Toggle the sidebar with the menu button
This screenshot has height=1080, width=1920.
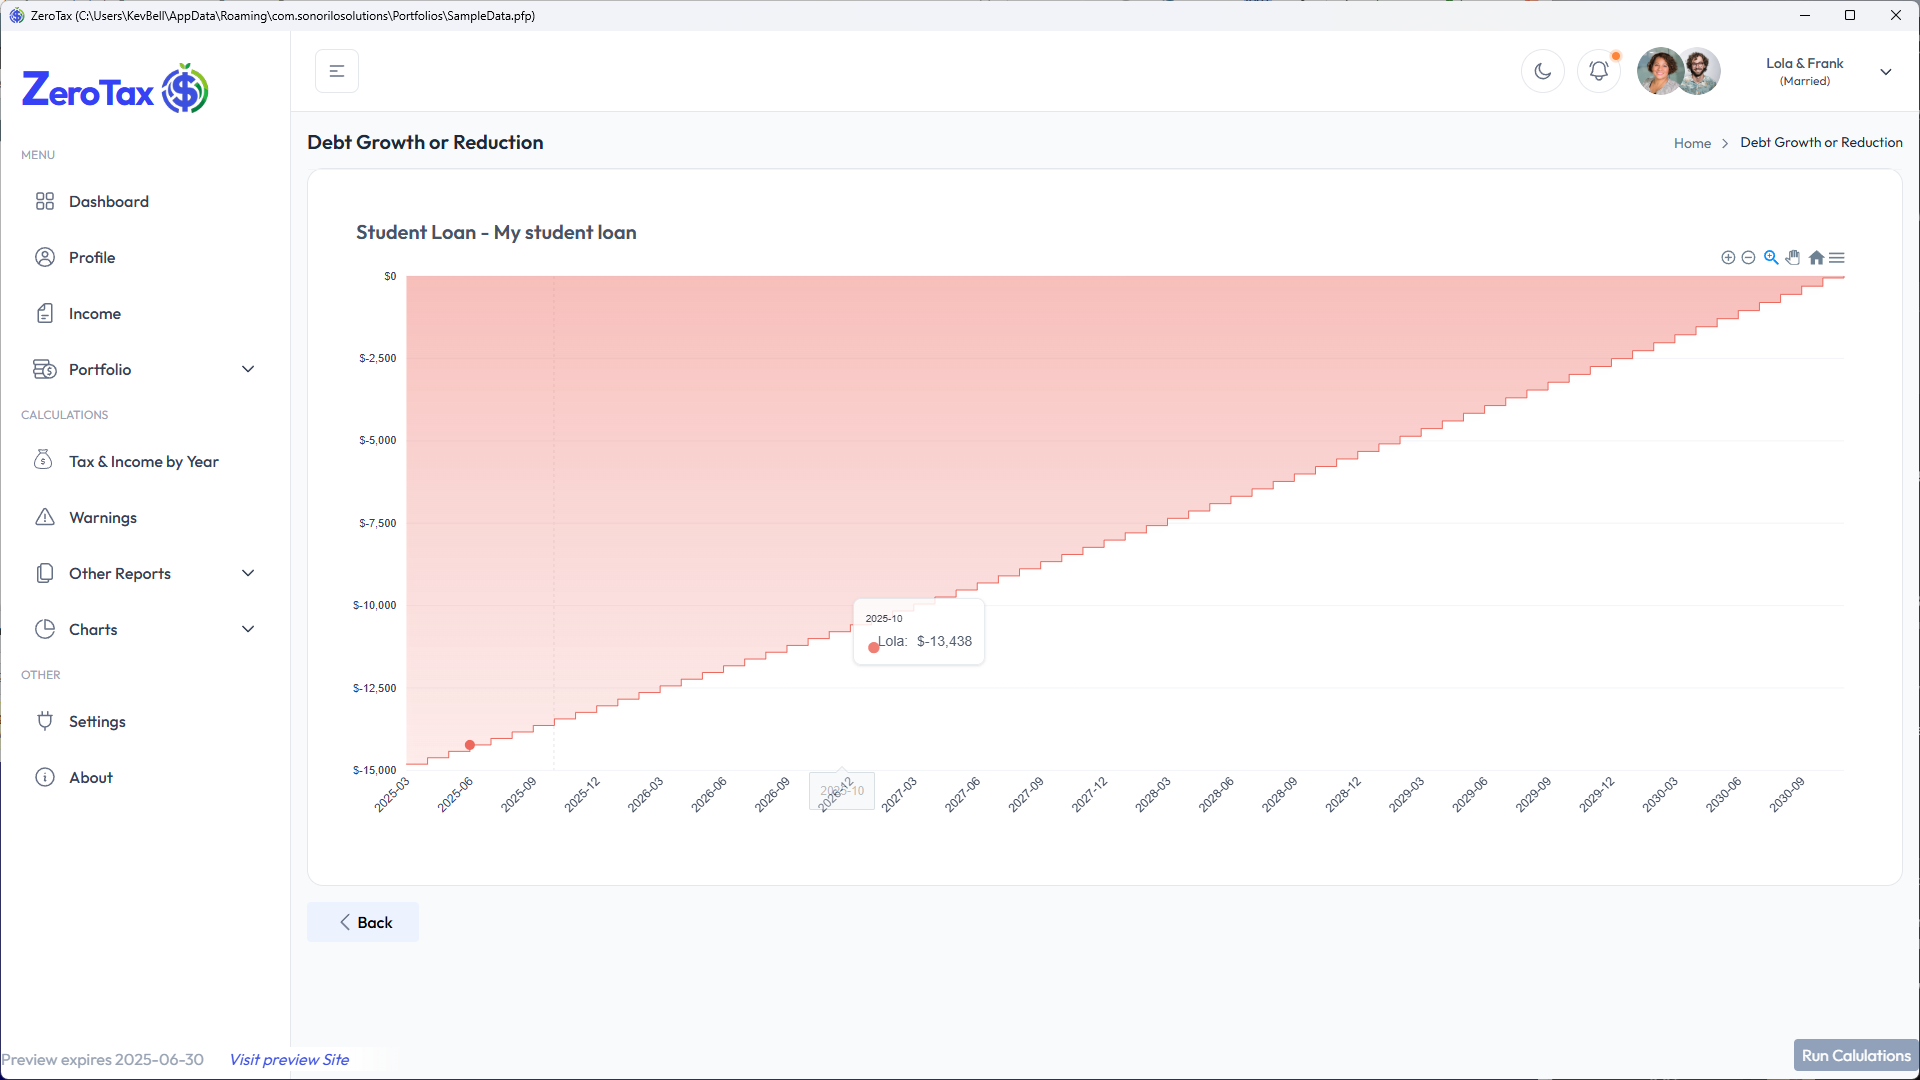336,71
